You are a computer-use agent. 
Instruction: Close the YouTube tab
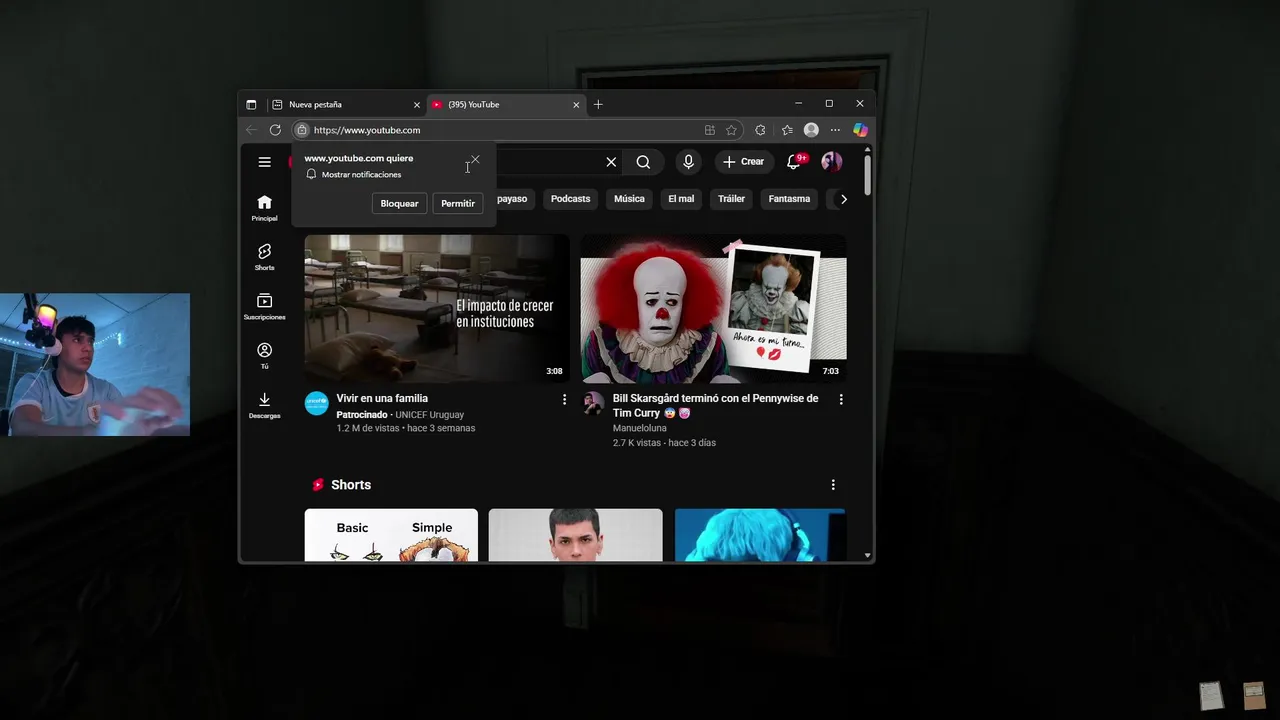[x=576, y=104]
